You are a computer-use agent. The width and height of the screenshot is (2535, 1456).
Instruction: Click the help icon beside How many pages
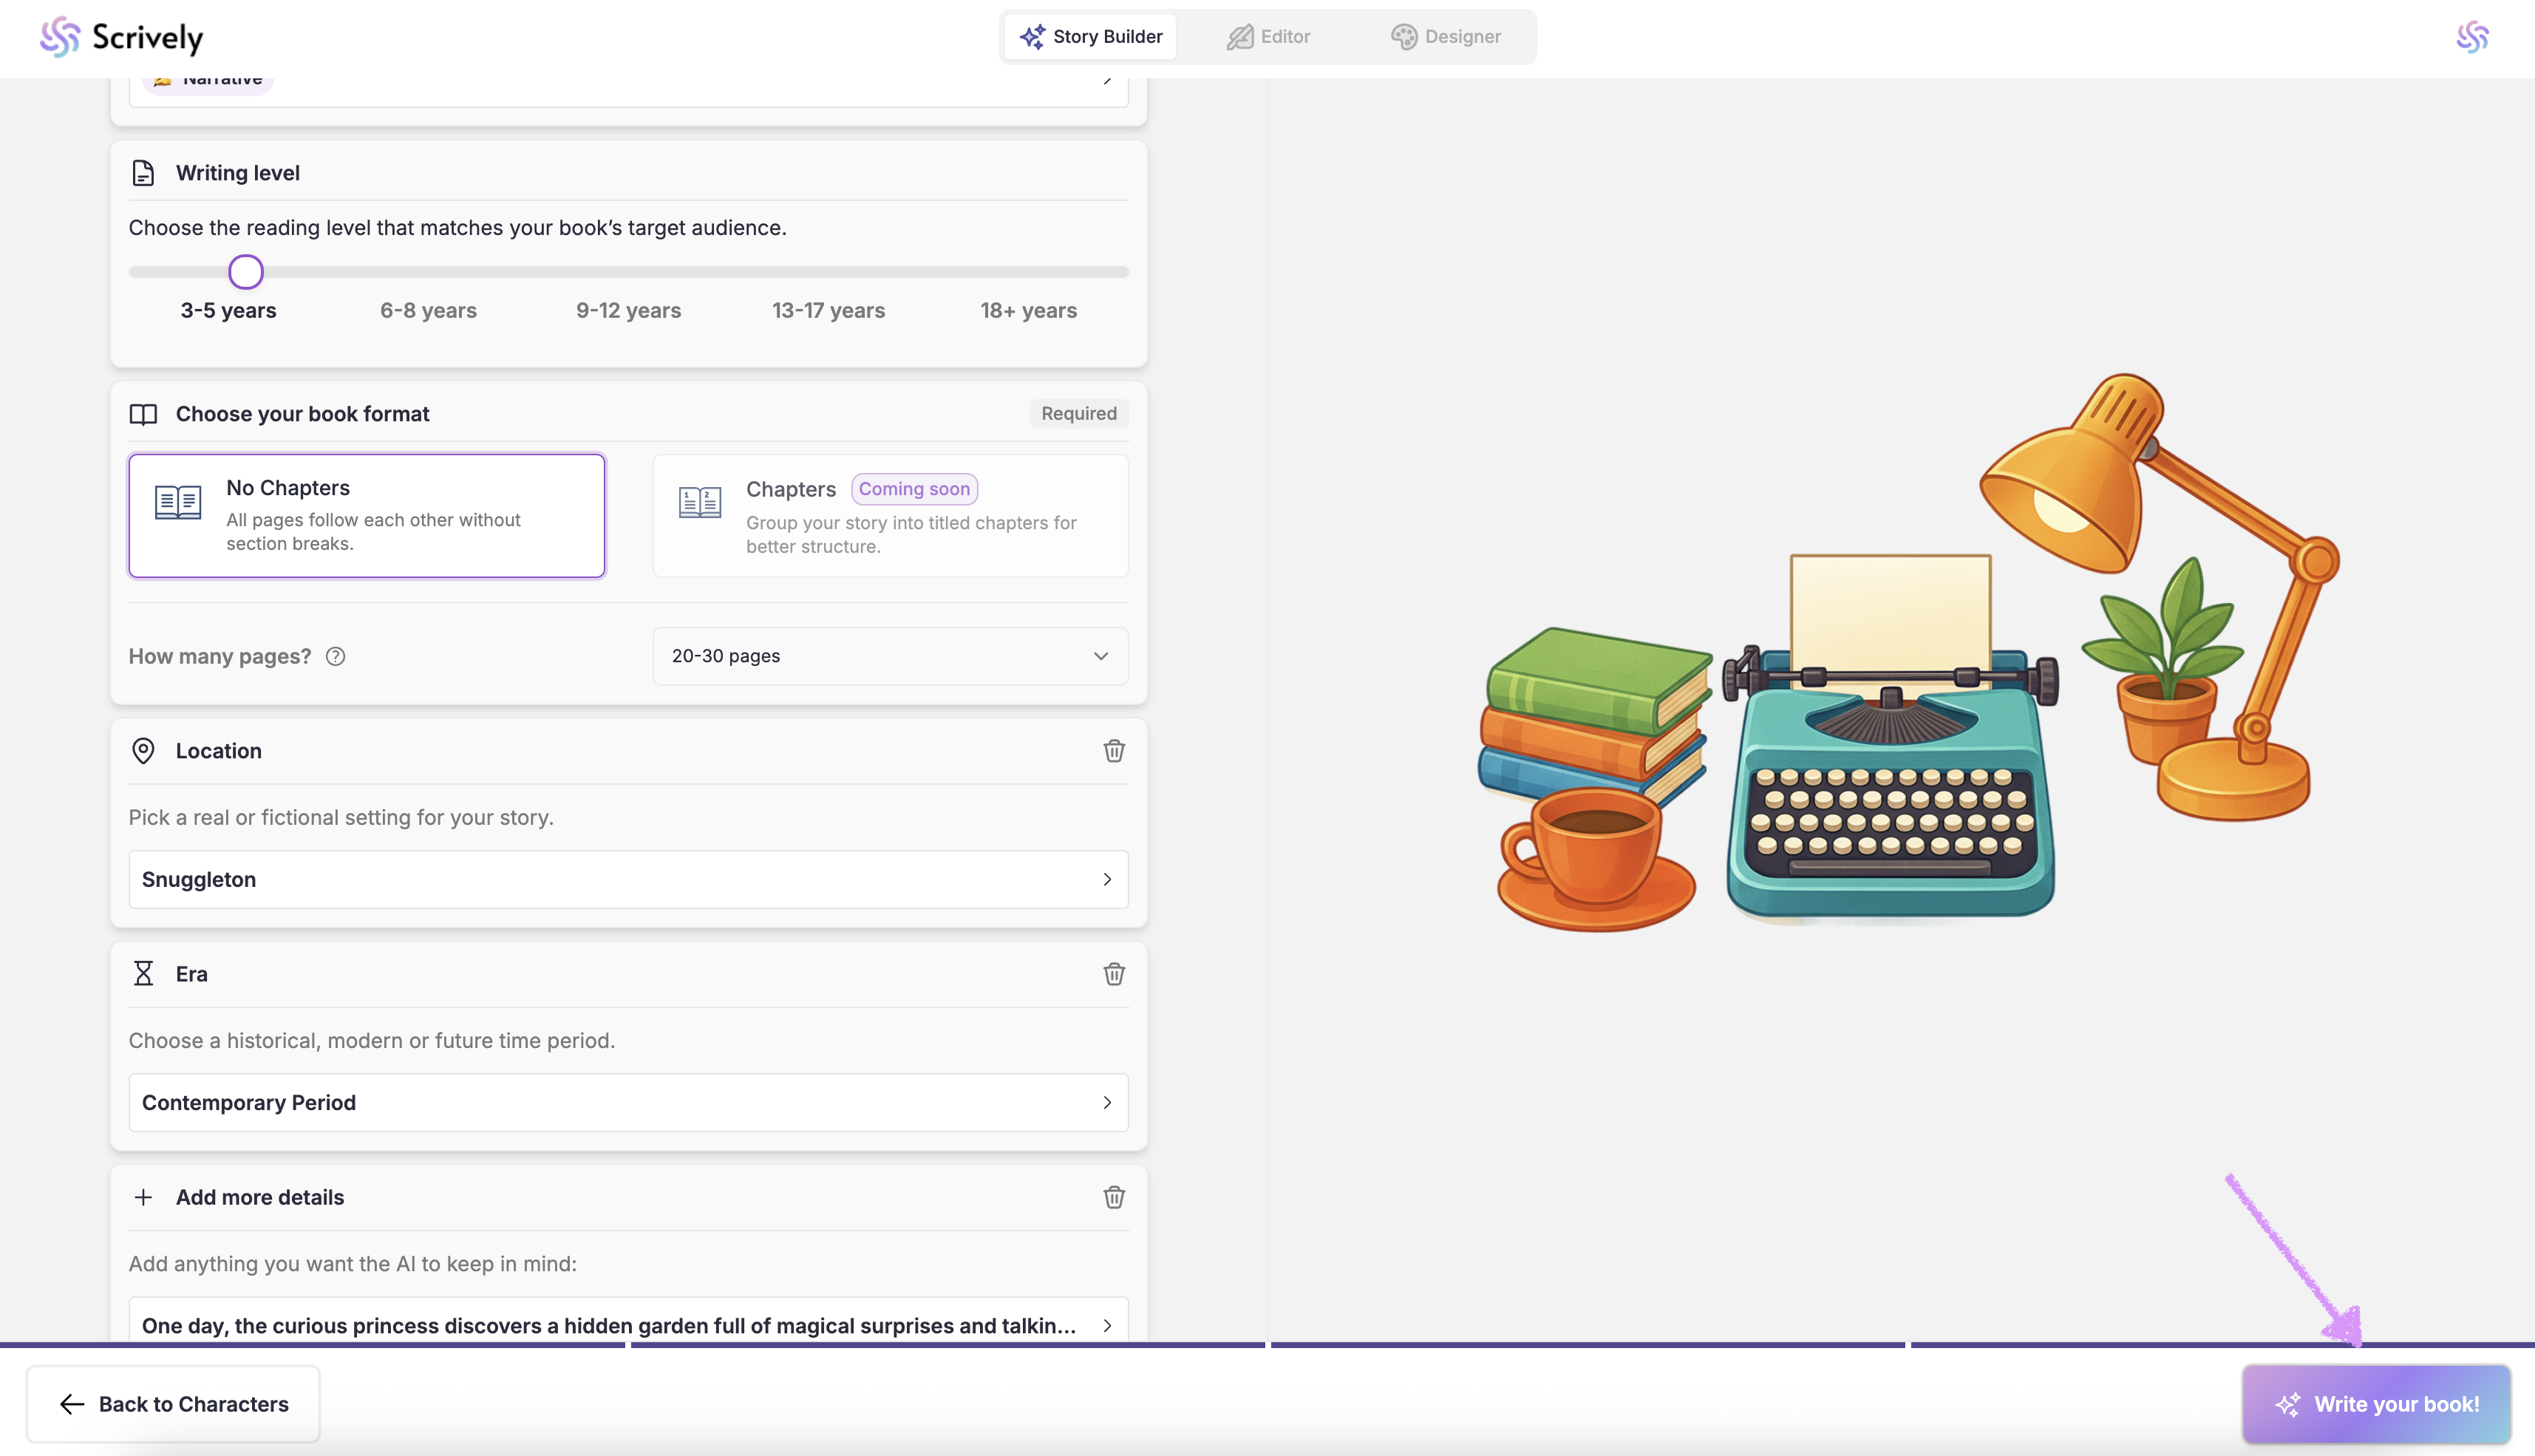(336, 657)
